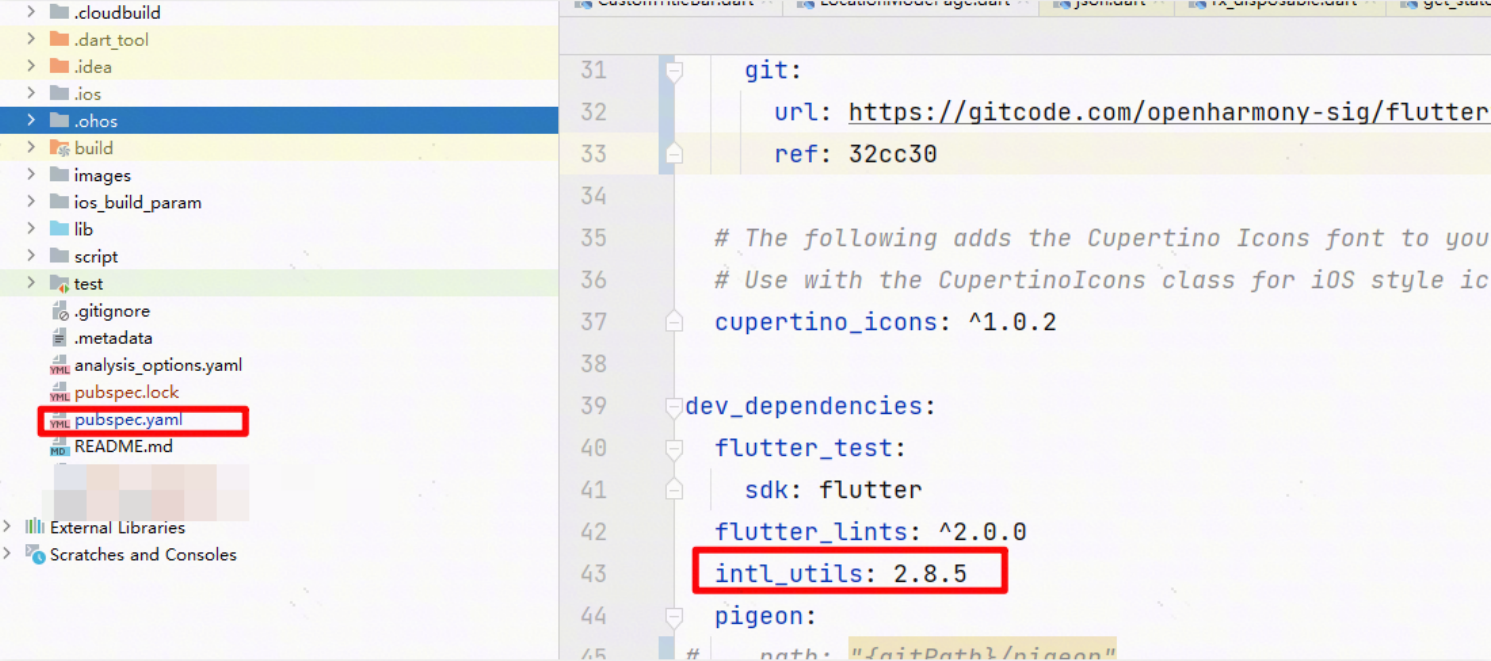Click the build folder icon
Viewport: 1491px width, 661px height.
[x=59, y=148]
